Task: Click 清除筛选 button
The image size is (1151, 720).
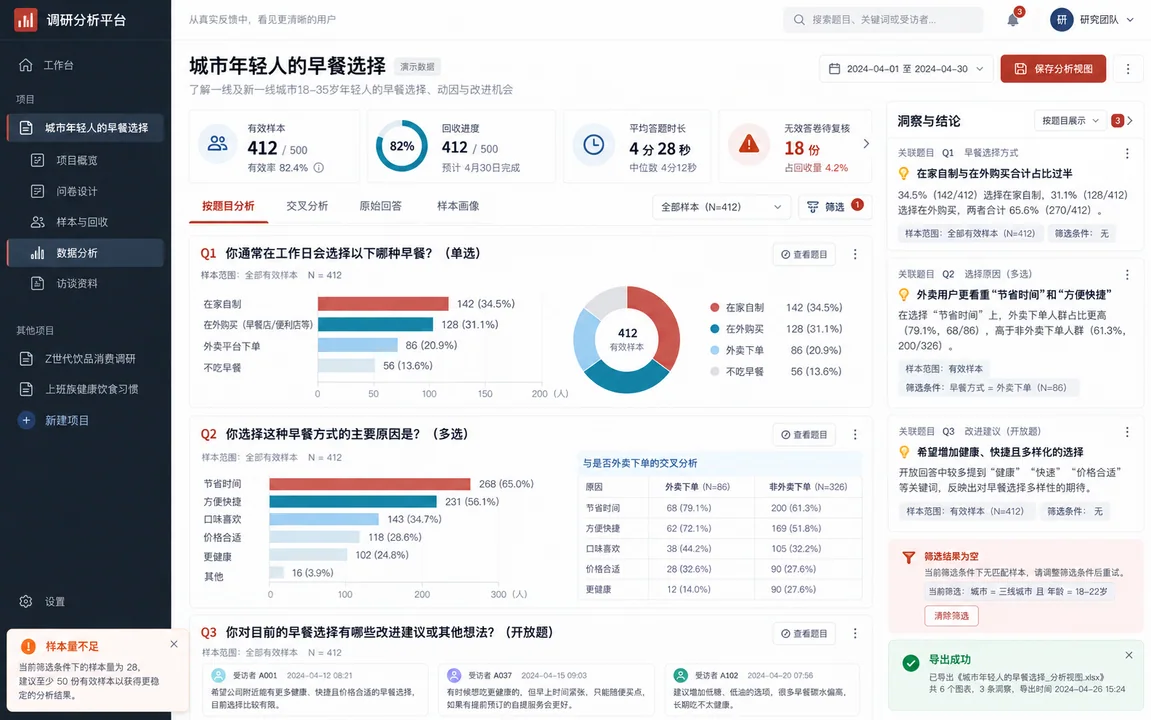Action: pos(951,616)
